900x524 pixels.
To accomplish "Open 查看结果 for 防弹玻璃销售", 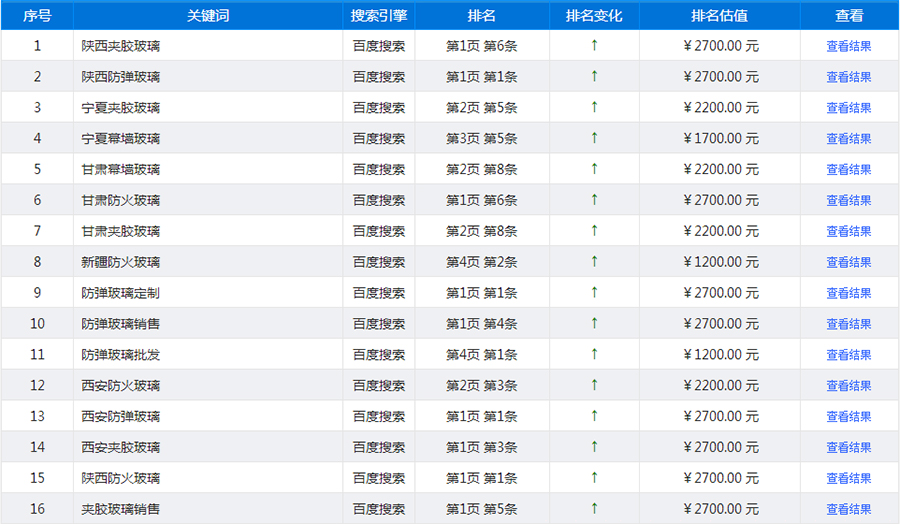I will point(848,324).
